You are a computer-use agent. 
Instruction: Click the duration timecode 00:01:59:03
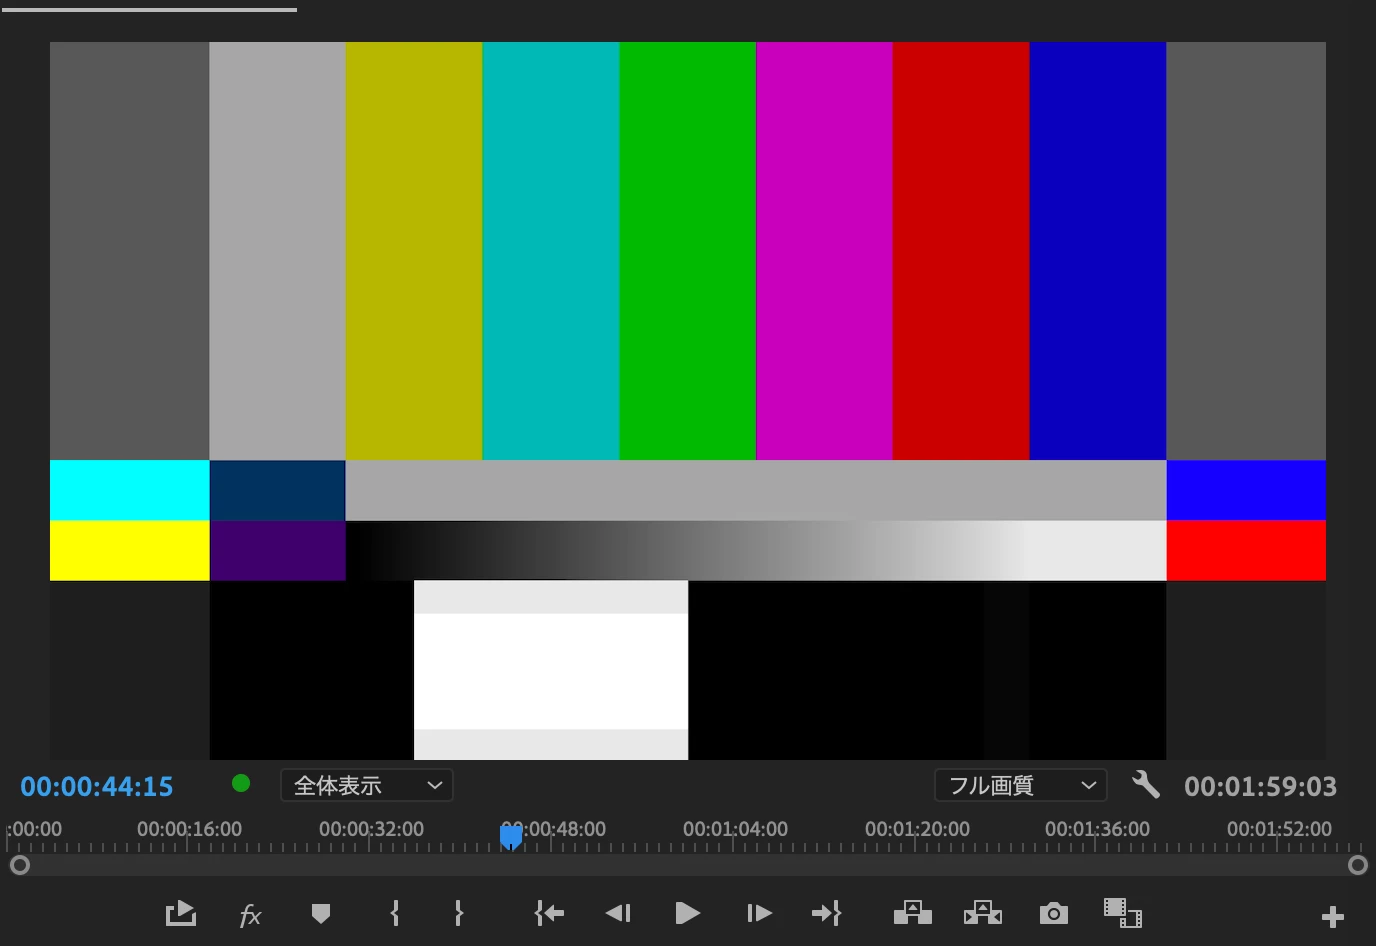[1260, 787]
